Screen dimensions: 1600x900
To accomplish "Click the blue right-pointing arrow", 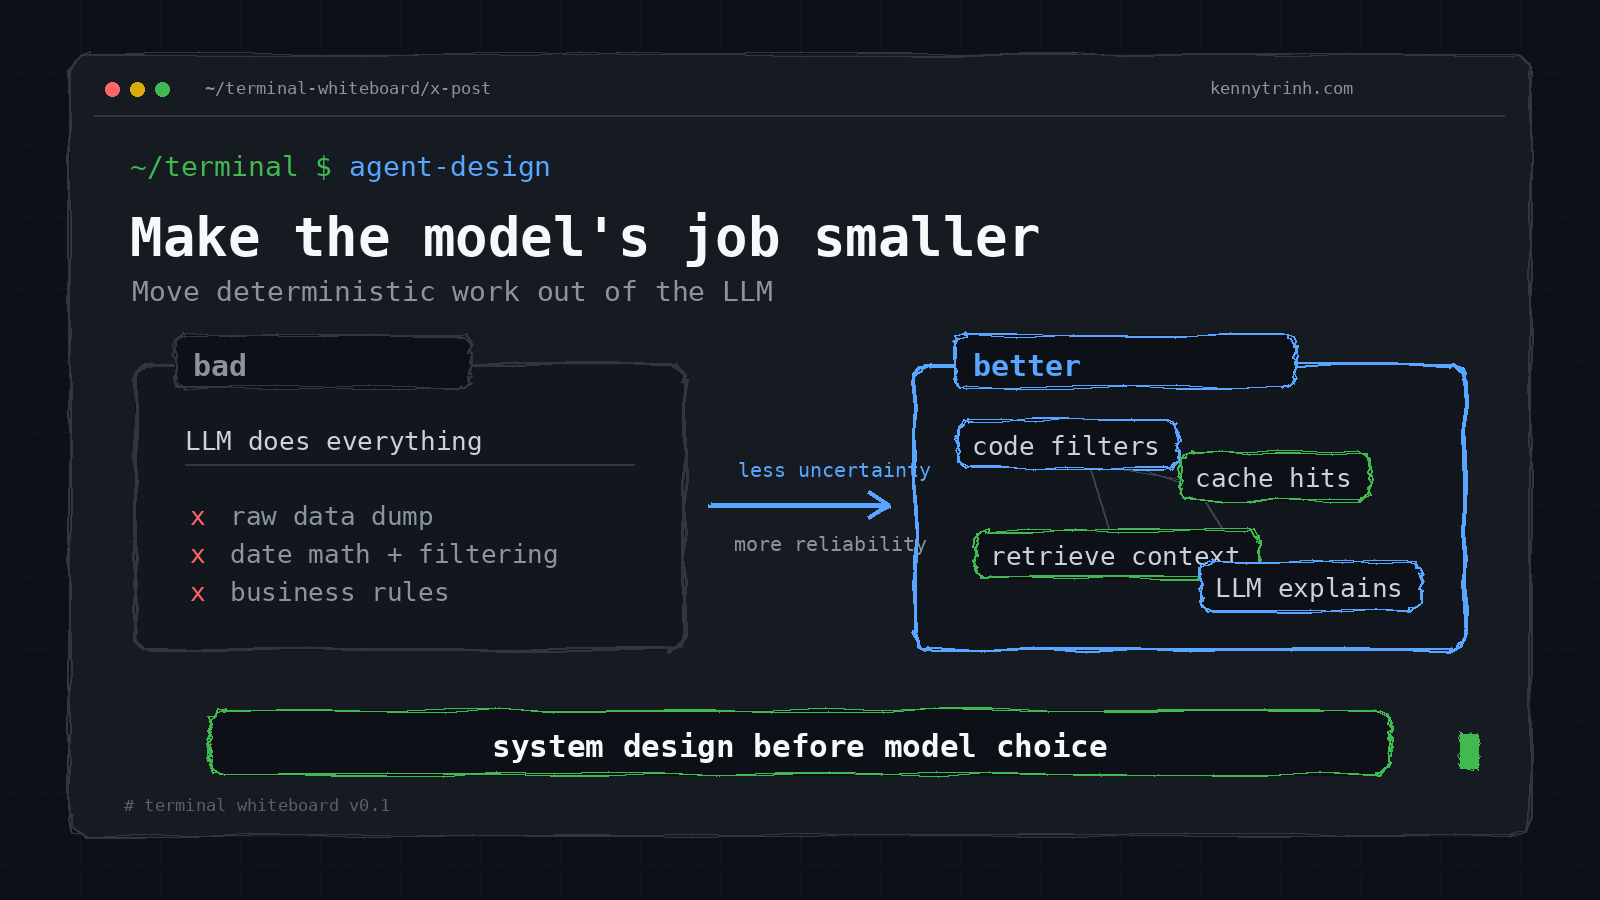I will 800,506.
